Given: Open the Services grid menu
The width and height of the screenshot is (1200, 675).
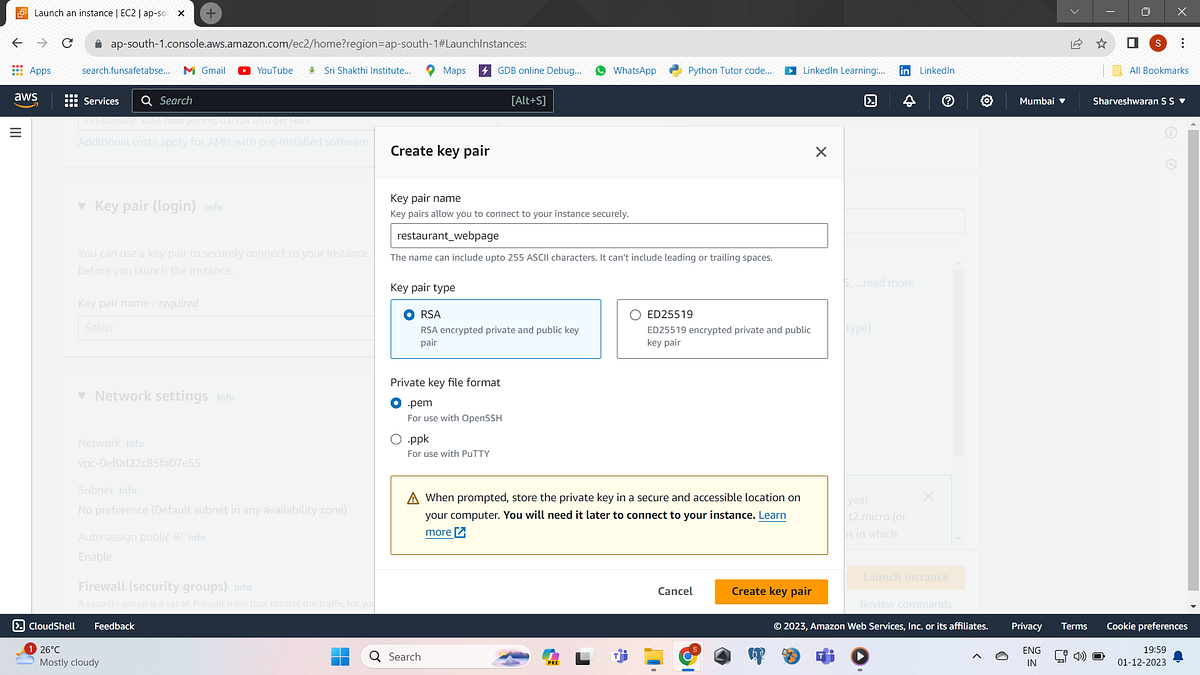Looking at the screenshot, I should pyautogui.click(x=91, y=101).
